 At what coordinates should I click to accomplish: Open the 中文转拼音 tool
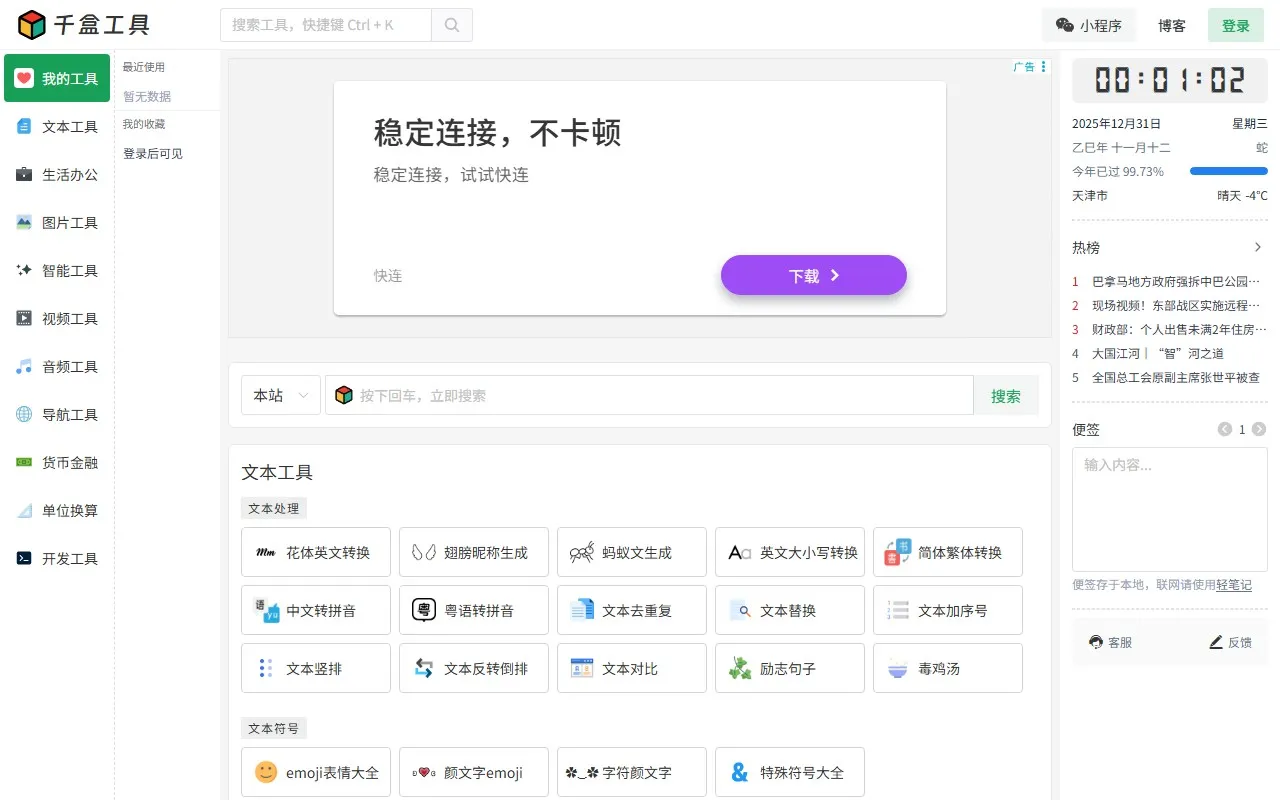point(315,610)
